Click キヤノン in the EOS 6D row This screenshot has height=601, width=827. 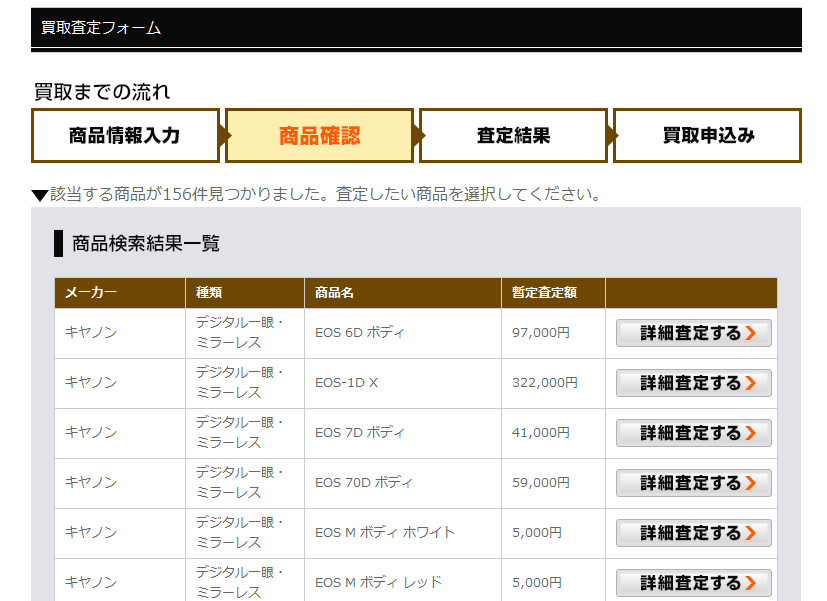click(x=91, y=332)
